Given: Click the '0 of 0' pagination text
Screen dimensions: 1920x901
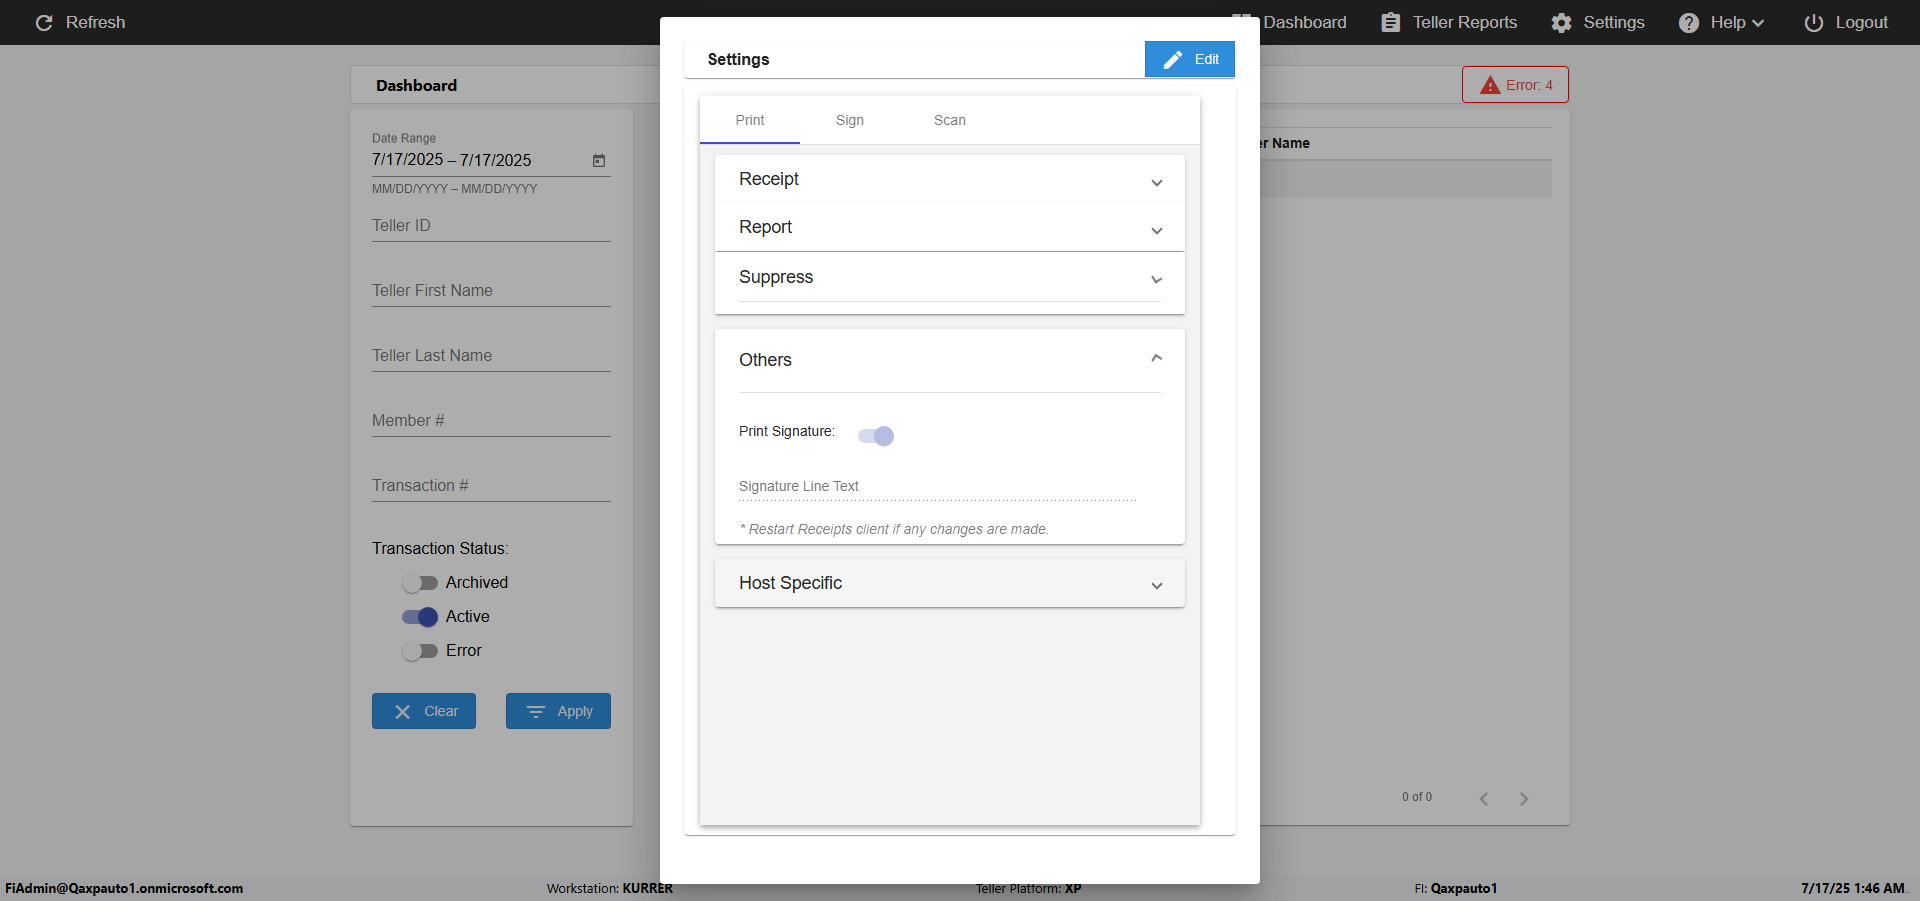Looking at the screenshot, I should click(1417, 797).
